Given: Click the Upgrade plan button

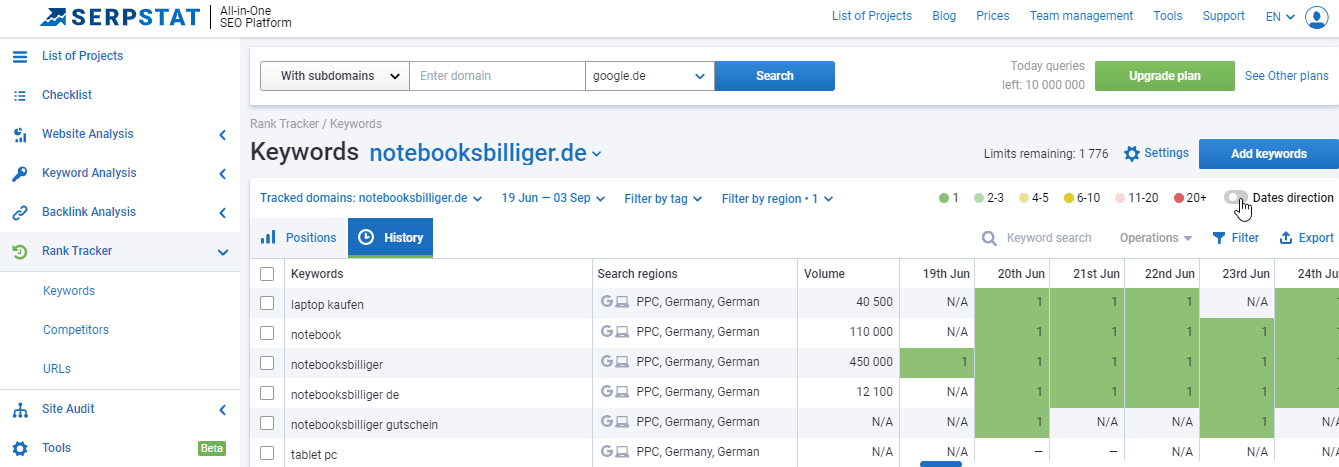Looking at the screenshot, I should [1165, 76].
